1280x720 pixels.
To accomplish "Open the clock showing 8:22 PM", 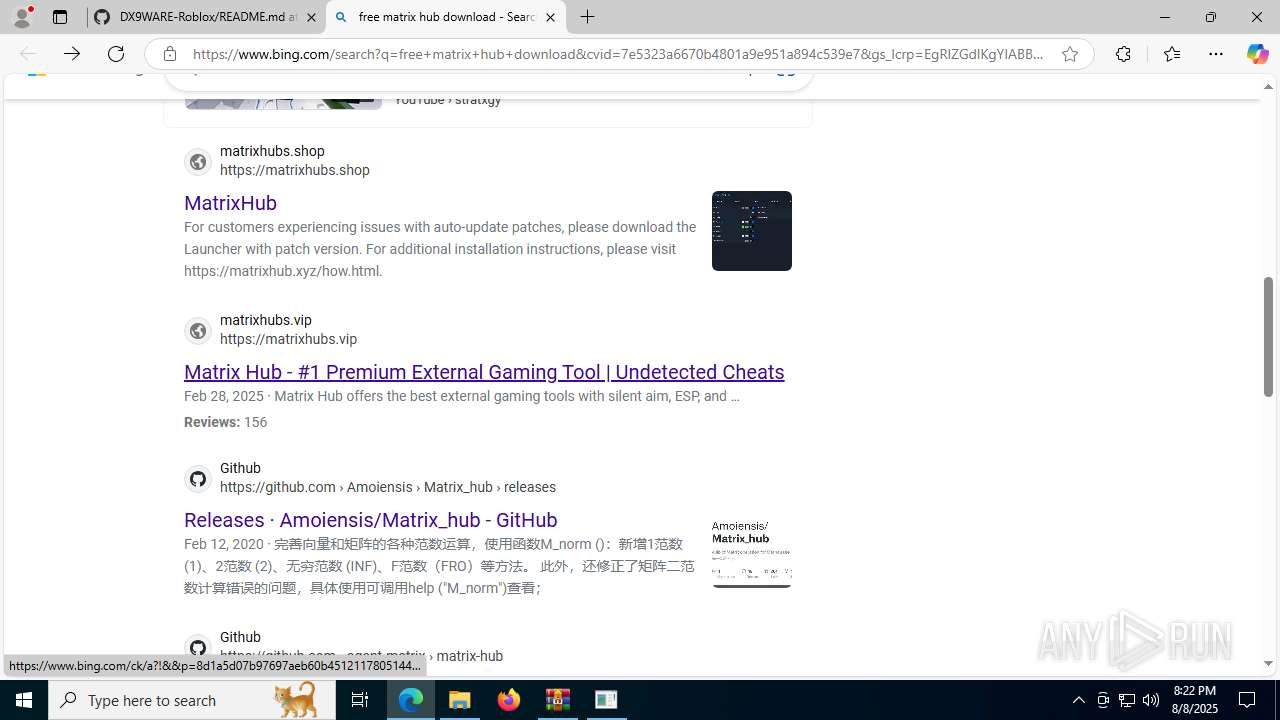I will tap(1194, 700).
